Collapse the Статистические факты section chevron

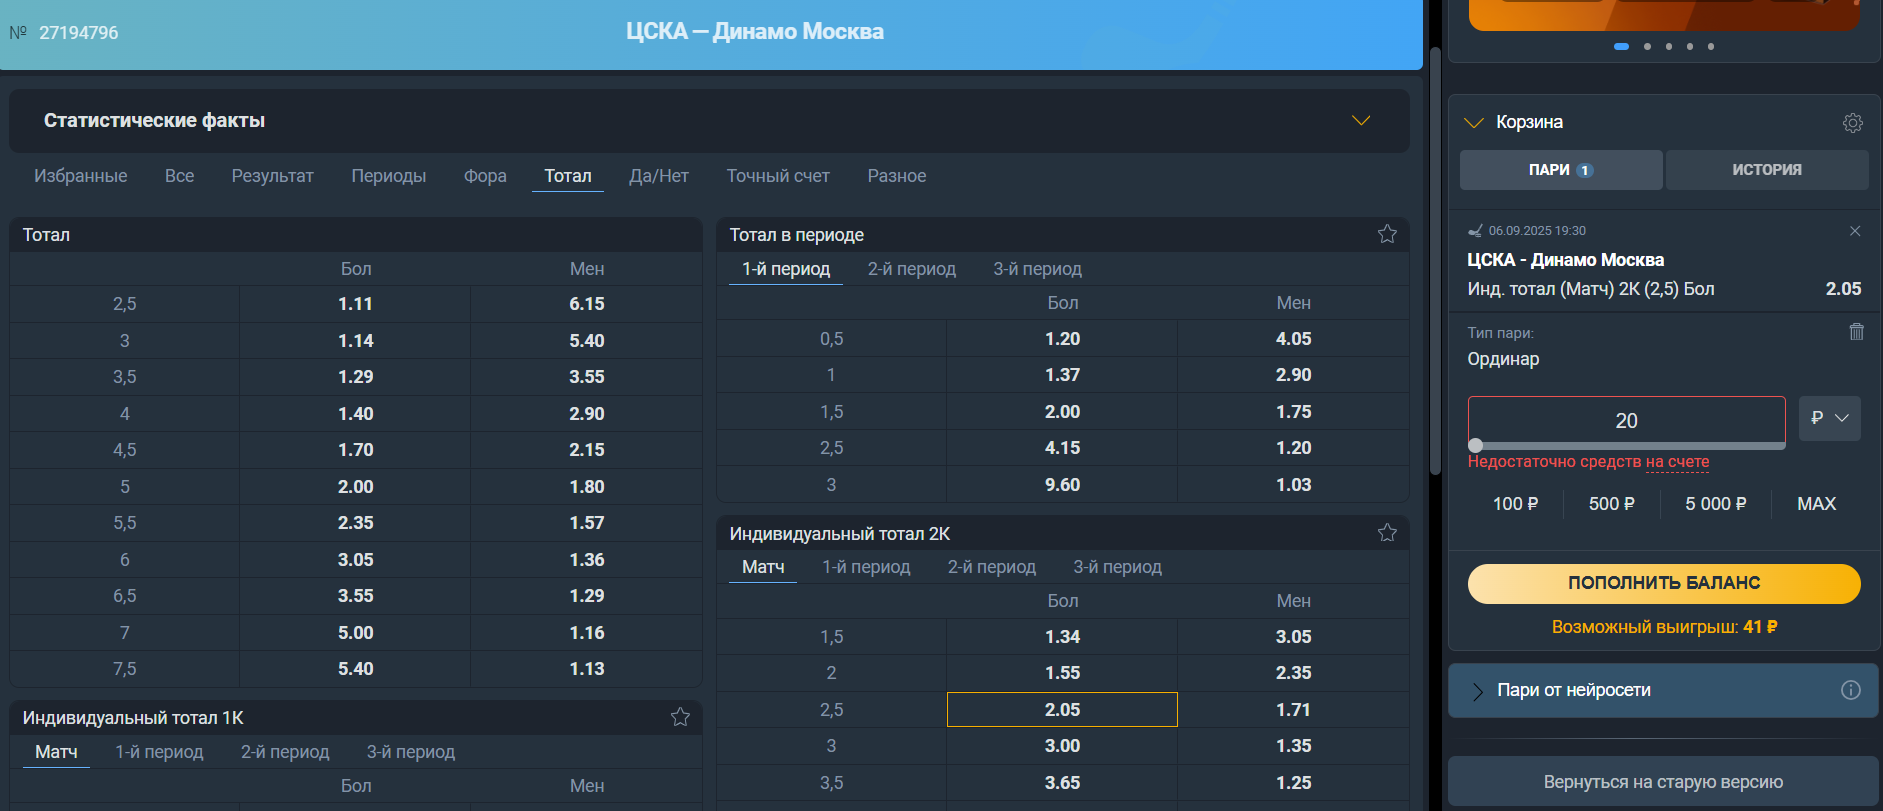click(1361, 121)
